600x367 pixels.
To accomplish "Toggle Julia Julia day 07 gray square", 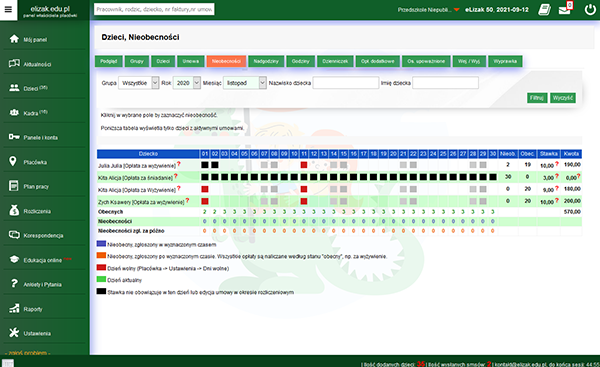I will pyautogui.click(x=264, y=165).
